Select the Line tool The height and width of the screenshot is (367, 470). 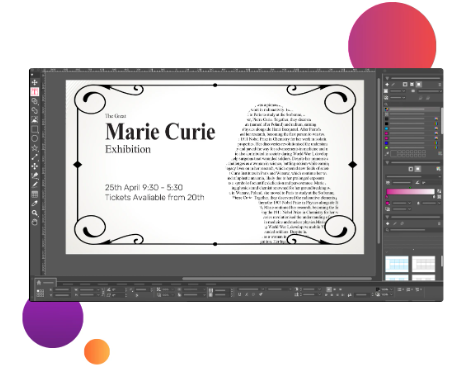tap(35, 157)
